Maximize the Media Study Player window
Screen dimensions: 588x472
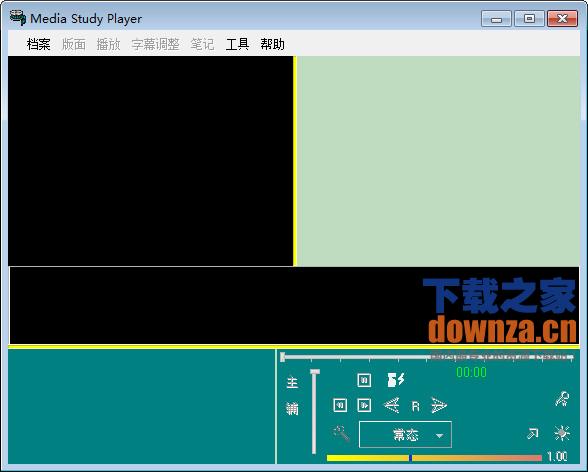(529, 19)
